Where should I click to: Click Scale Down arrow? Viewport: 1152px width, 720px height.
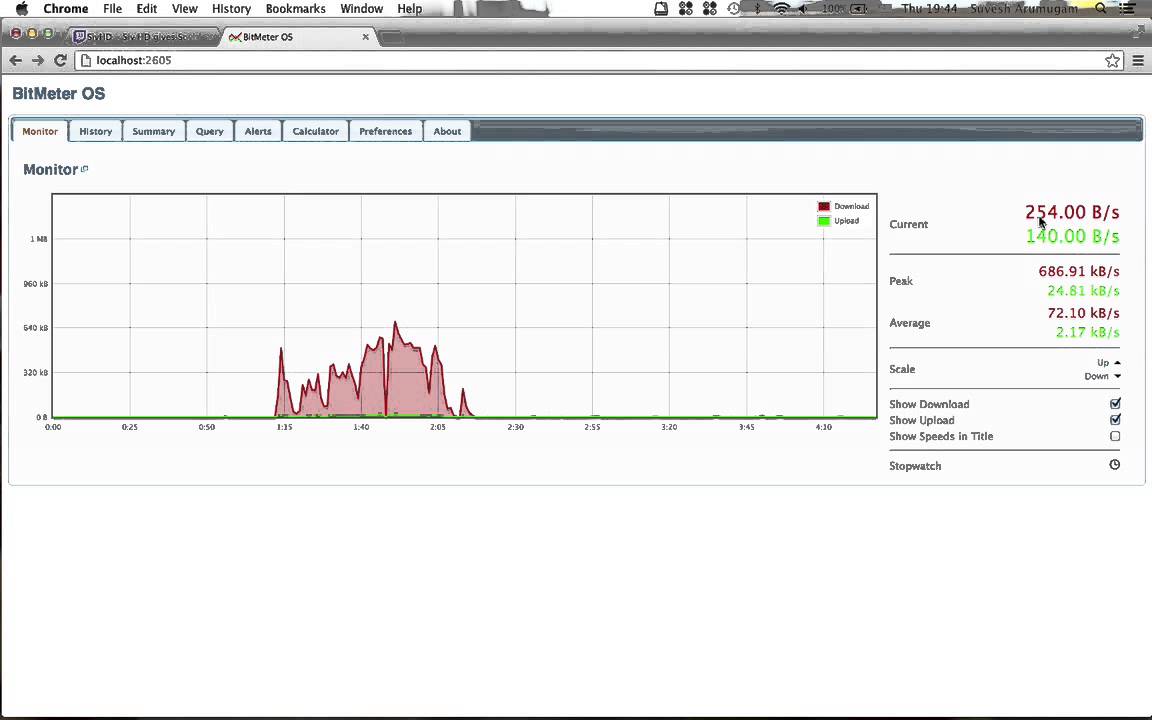coord(1117,376)
